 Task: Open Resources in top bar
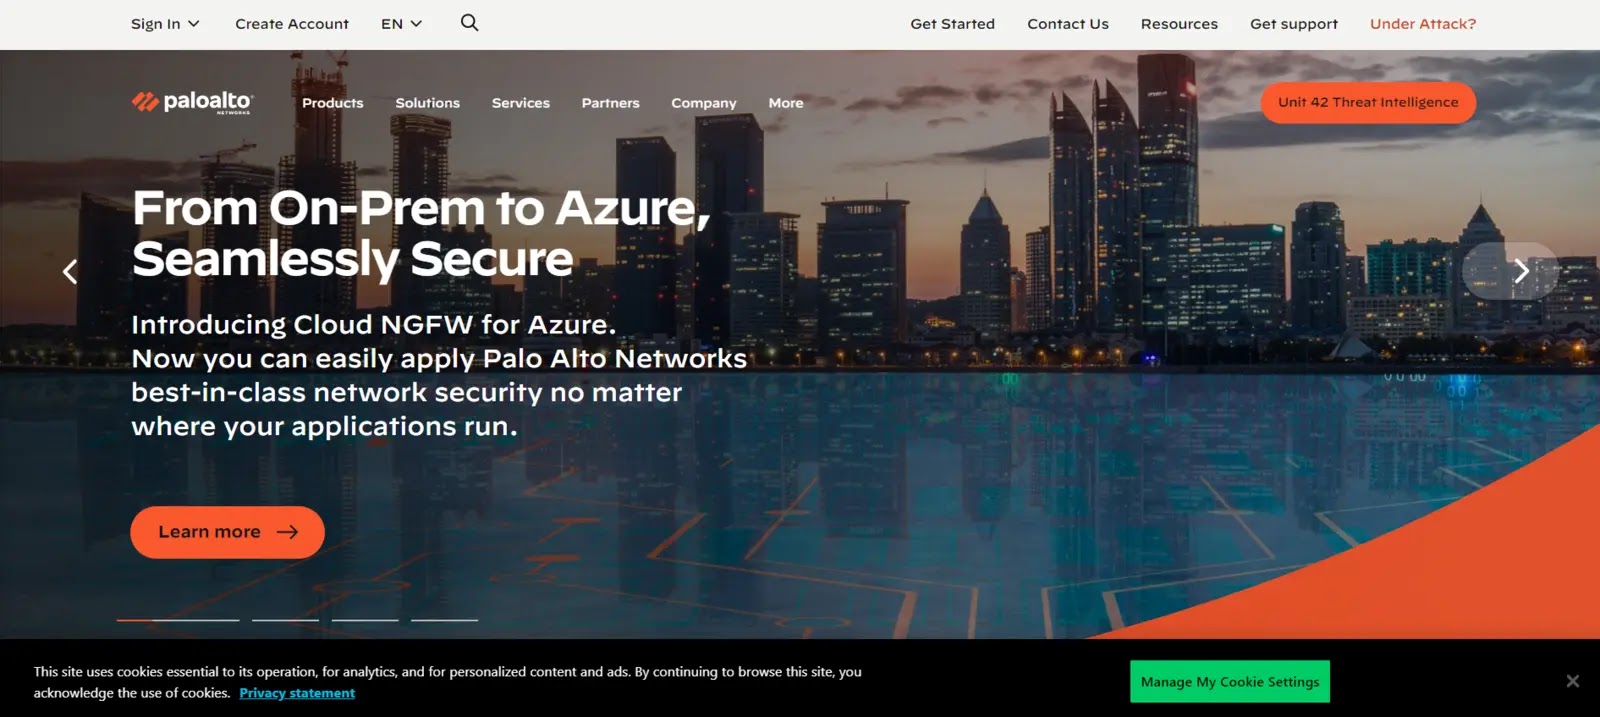tap(1179, 24)
